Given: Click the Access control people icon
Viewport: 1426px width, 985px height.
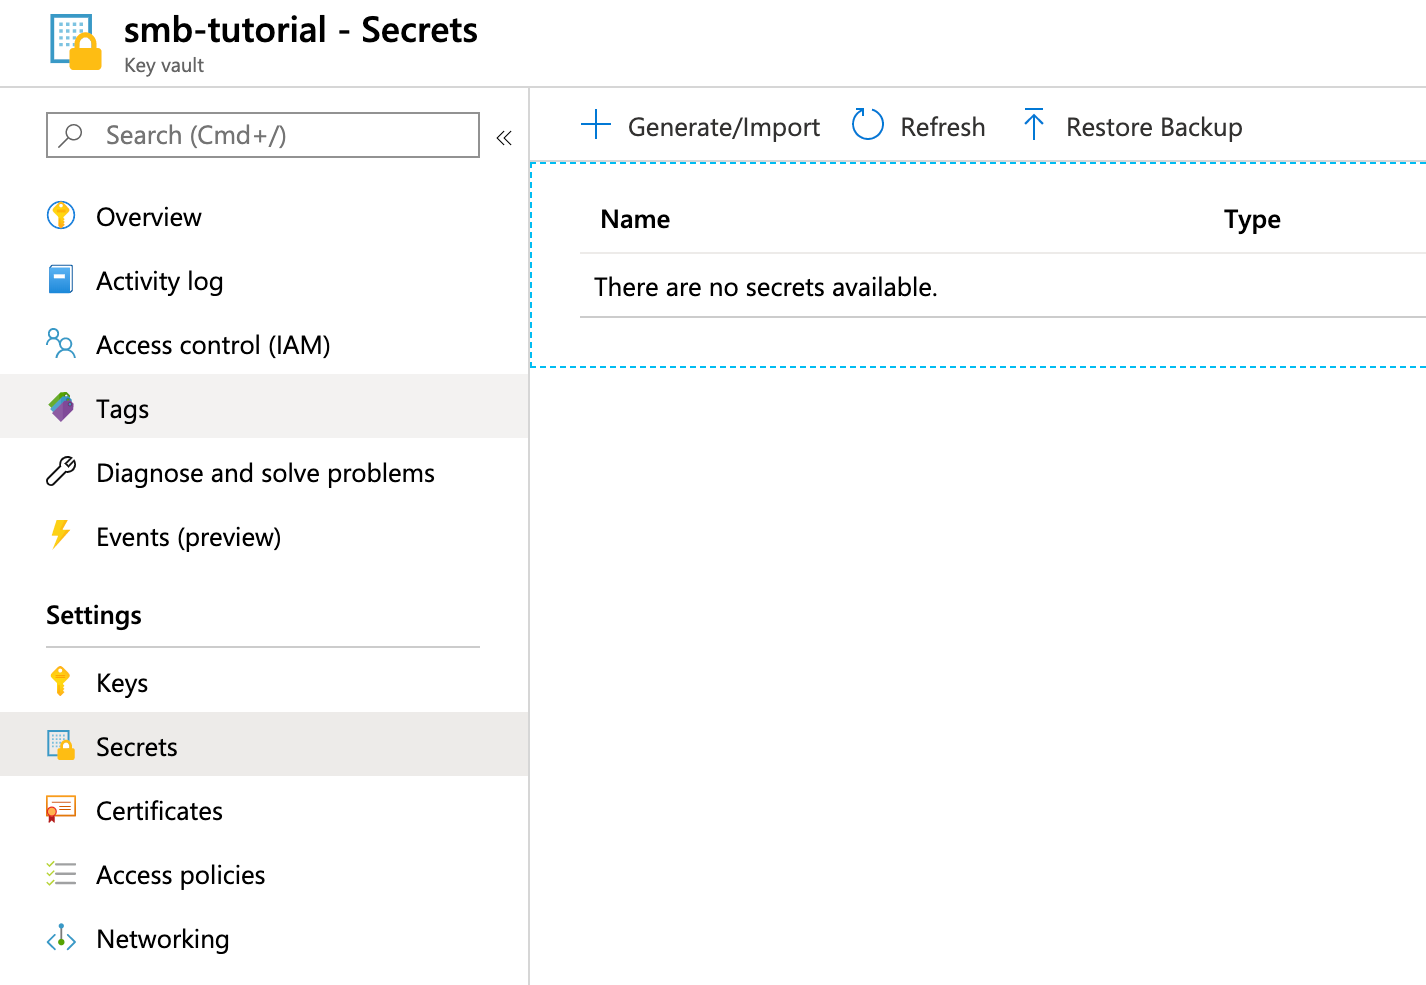Looking at the screenshot, I should coord(61,343).
